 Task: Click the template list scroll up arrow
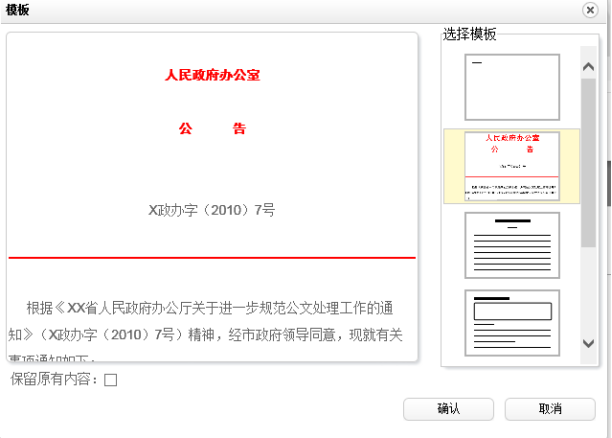coord(588,67)
